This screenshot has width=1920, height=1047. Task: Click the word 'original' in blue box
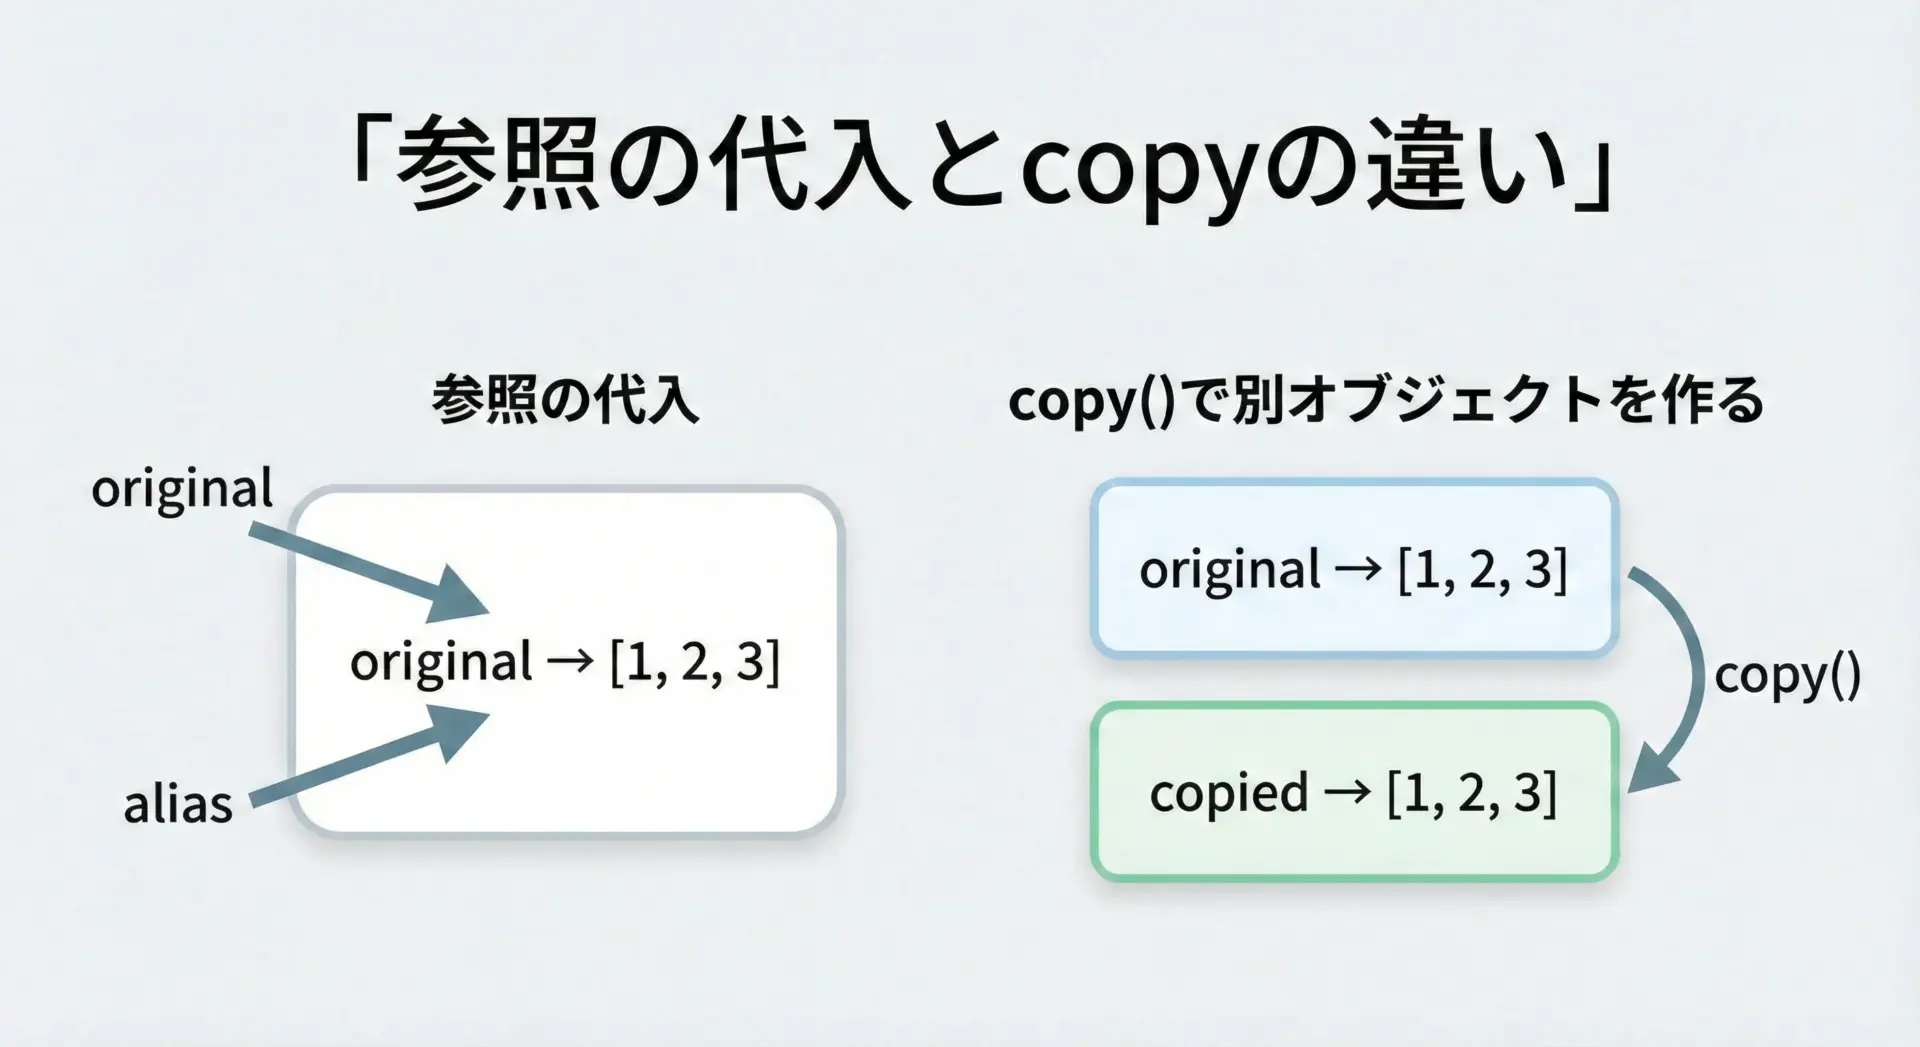1230,570
